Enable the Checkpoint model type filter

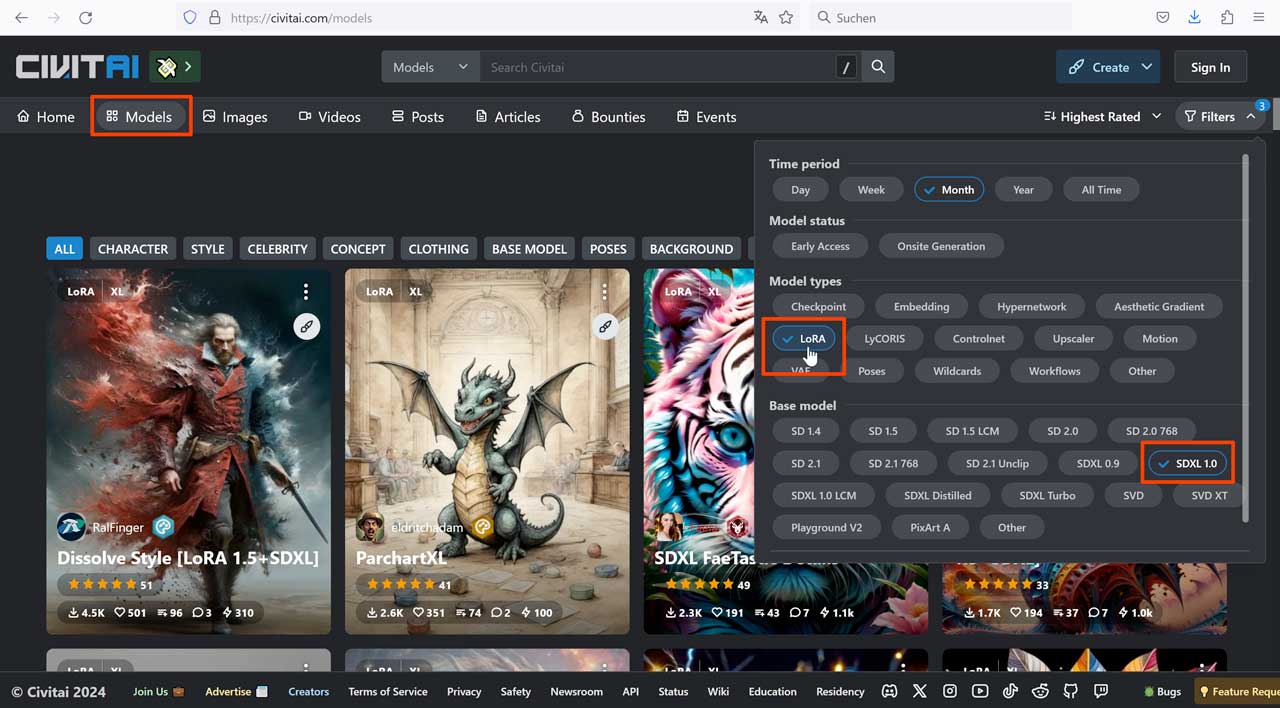[x=819, y=307]
